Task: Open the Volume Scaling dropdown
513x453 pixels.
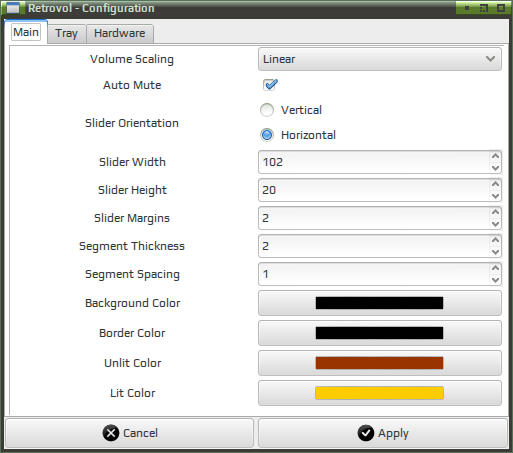Action: click(x=380, y=59)
